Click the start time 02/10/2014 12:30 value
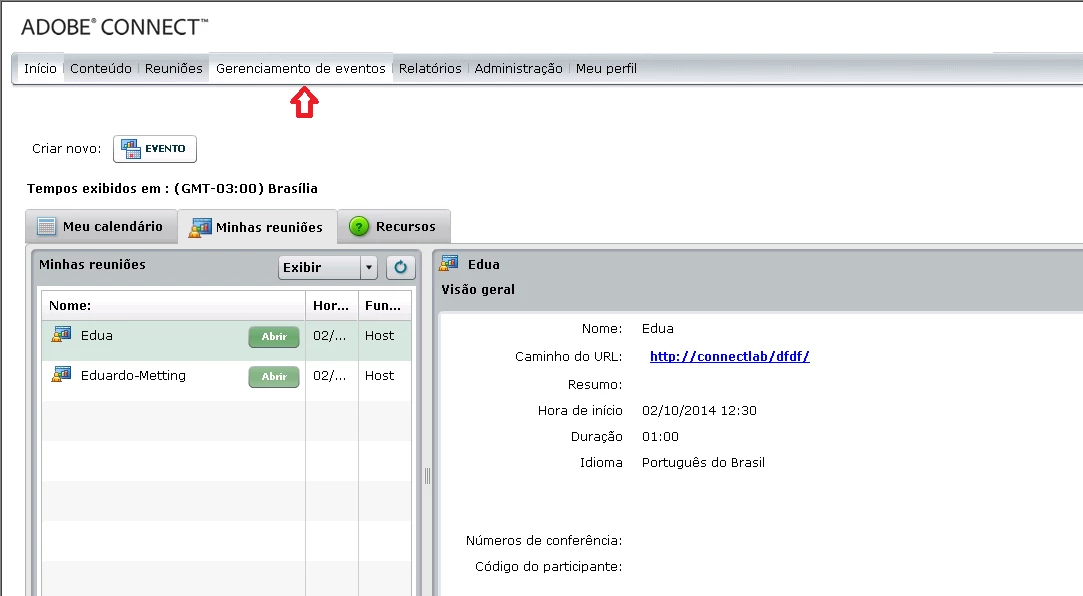 click(699, 410)
